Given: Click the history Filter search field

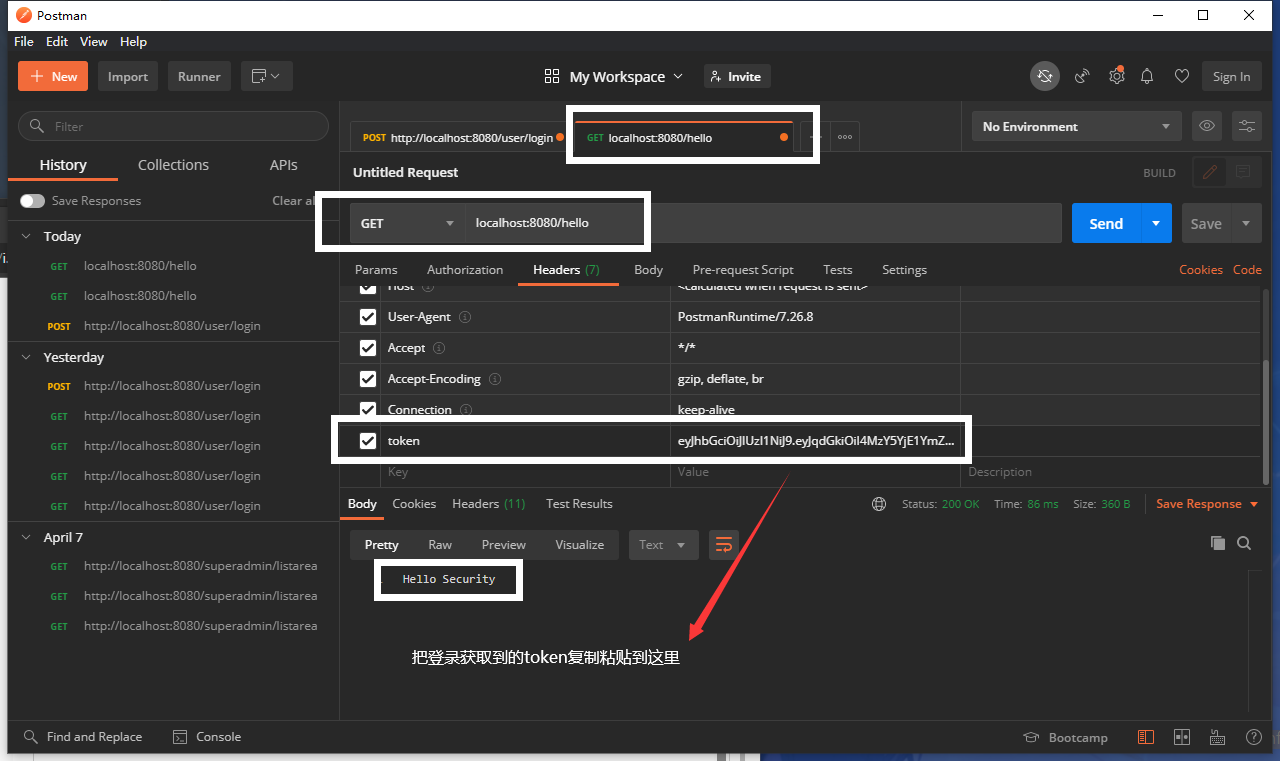Looking at the screenshot, I should click(173, 126).
